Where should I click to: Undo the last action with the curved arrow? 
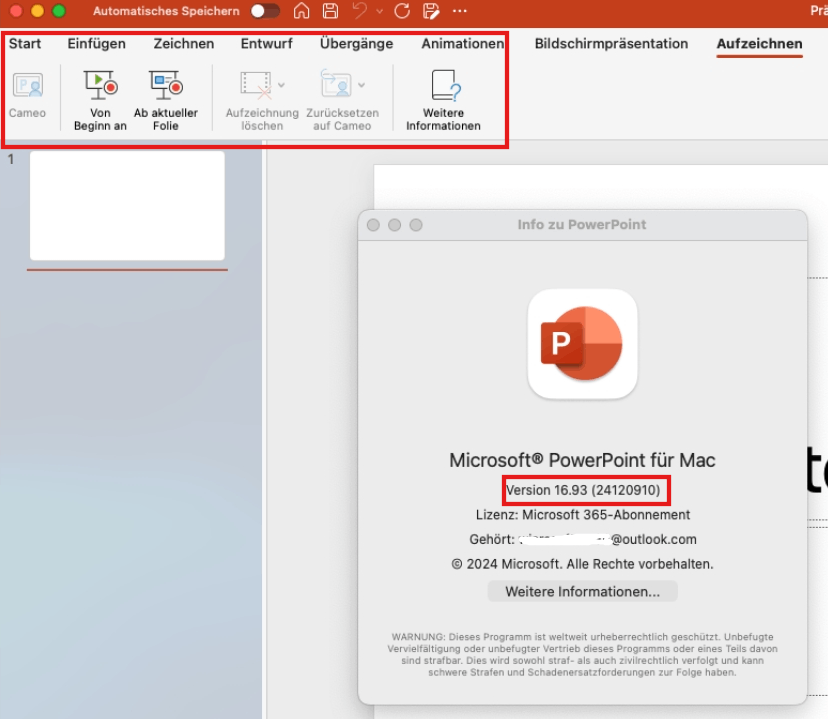[360, 11]
